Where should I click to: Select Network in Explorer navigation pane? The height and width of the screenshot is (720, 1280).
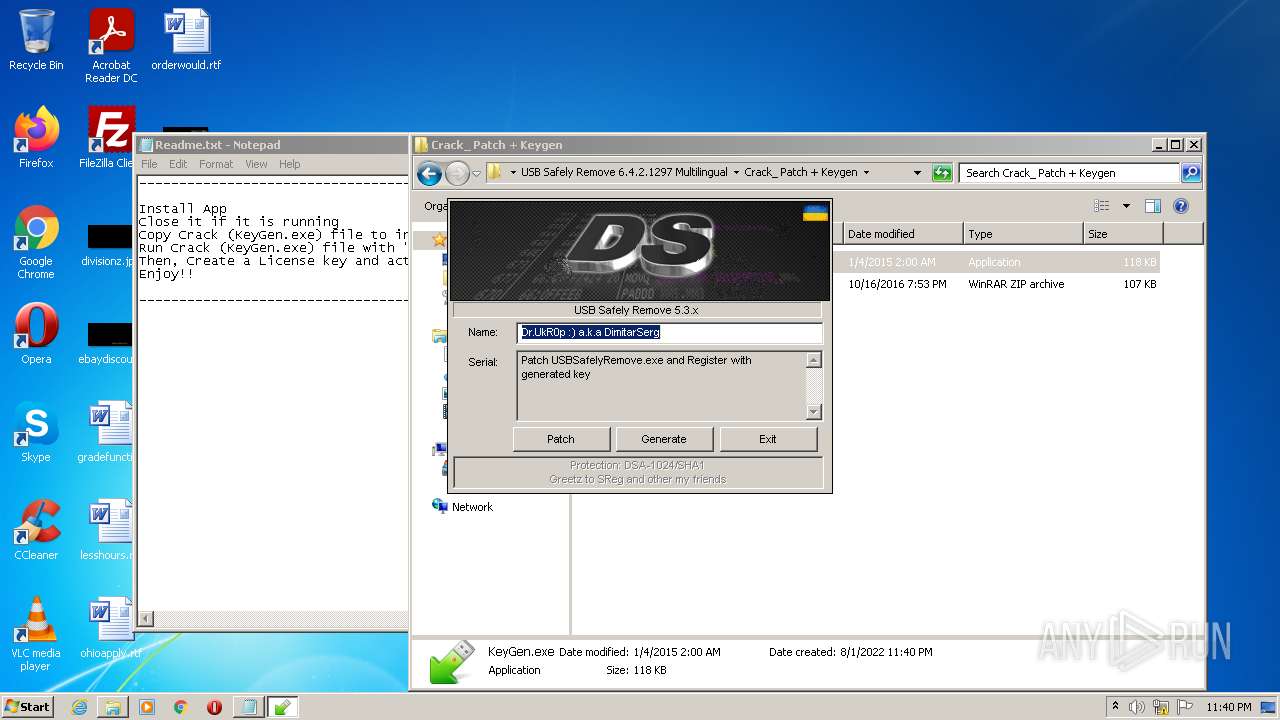[x=472, y=507]
